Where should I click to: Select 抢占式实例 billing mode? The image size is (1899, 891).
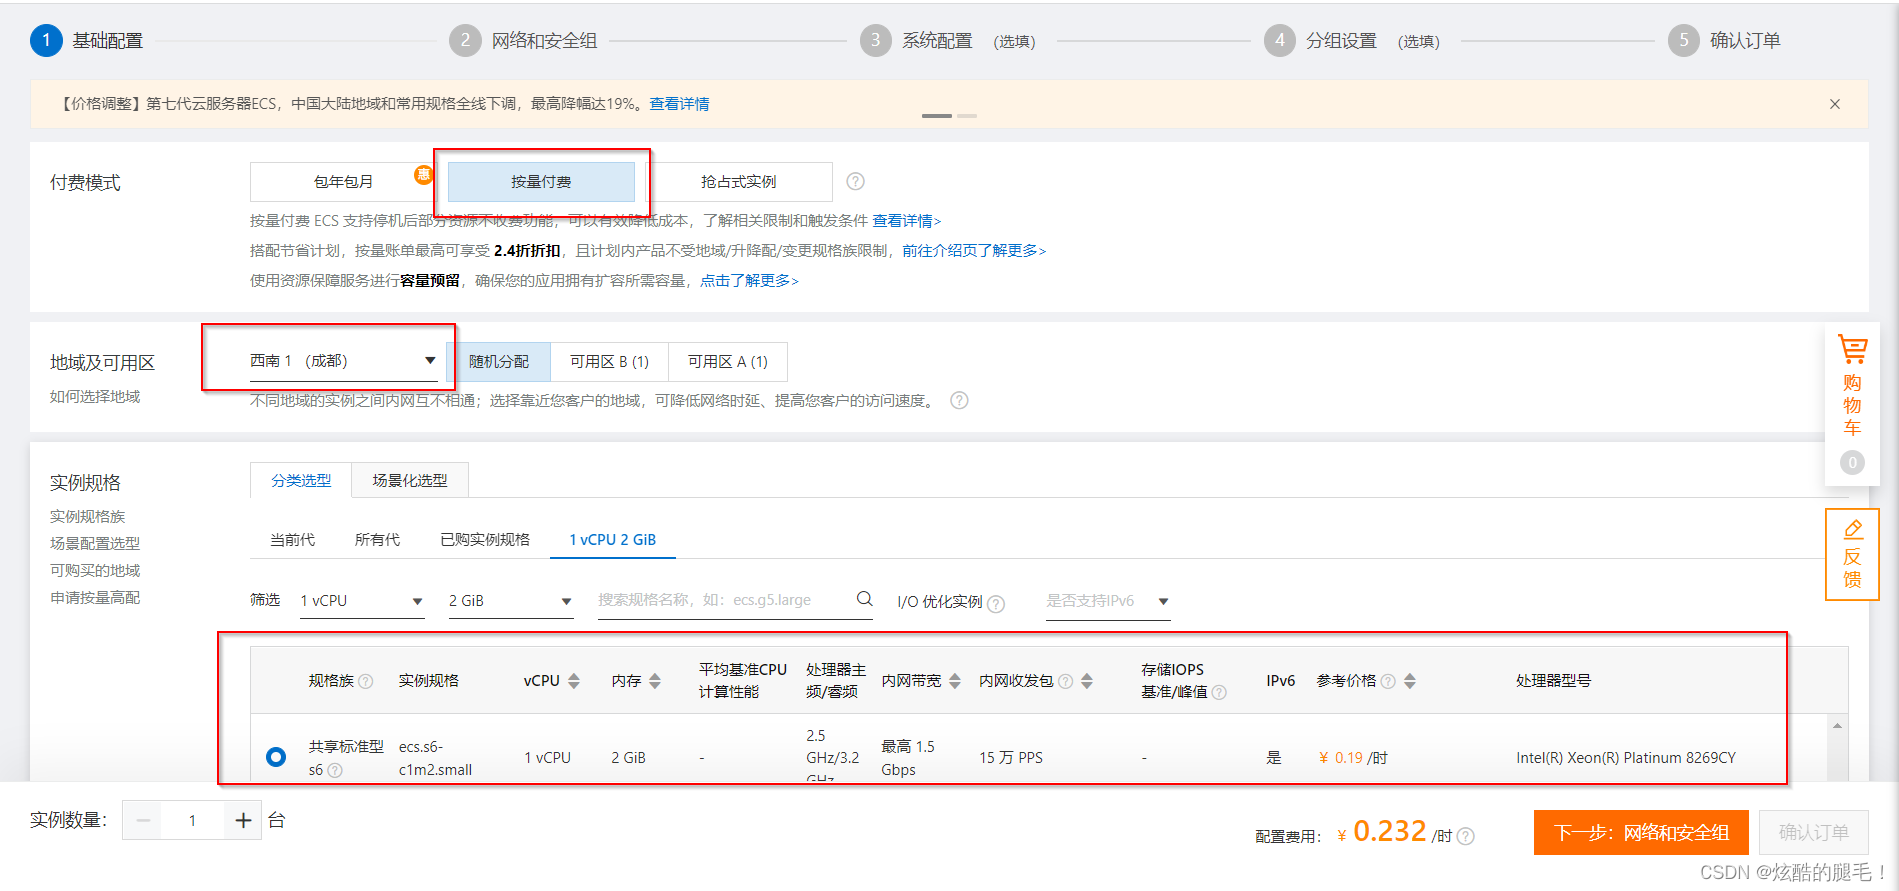(x=739, y=181)
